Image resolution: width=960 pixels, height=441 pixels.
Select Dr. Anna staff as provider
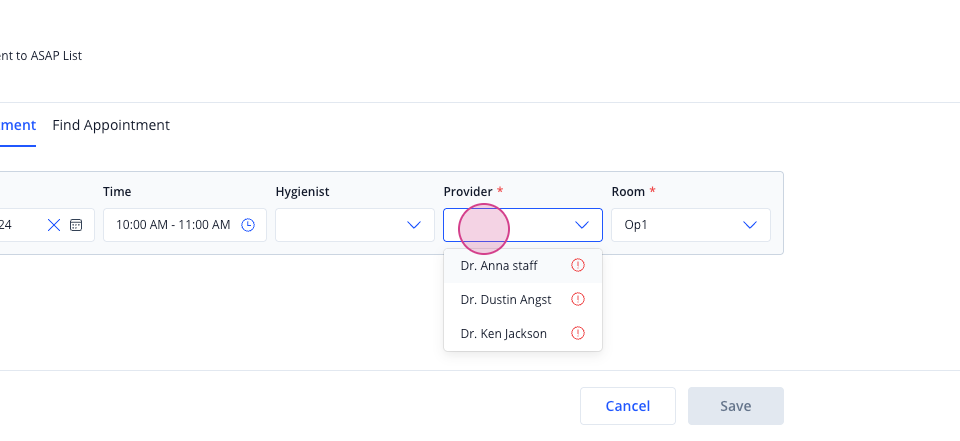click(x=523, y=266)
